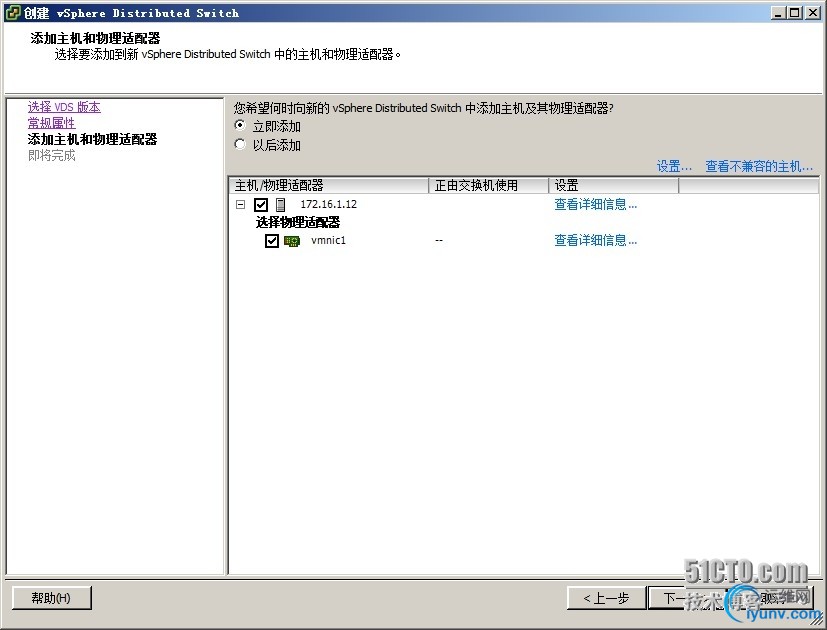The height and width of the screenshot is (630, 827).
Task: Select the 172.16.1.12 host row text
Action: (329, 204)
